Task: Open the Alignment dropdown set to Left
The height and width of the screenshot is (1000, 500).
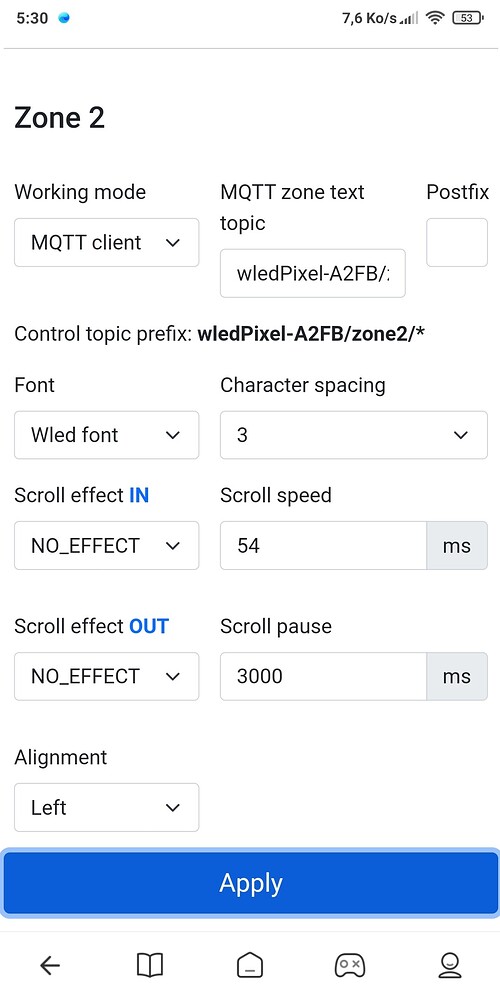Action: coord(107,807)
